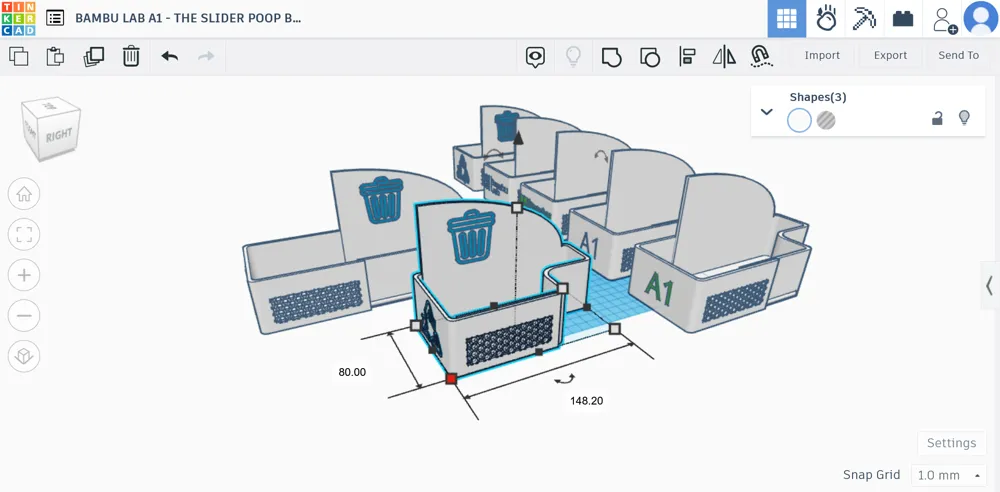Undo the last action

click(169, 56)
